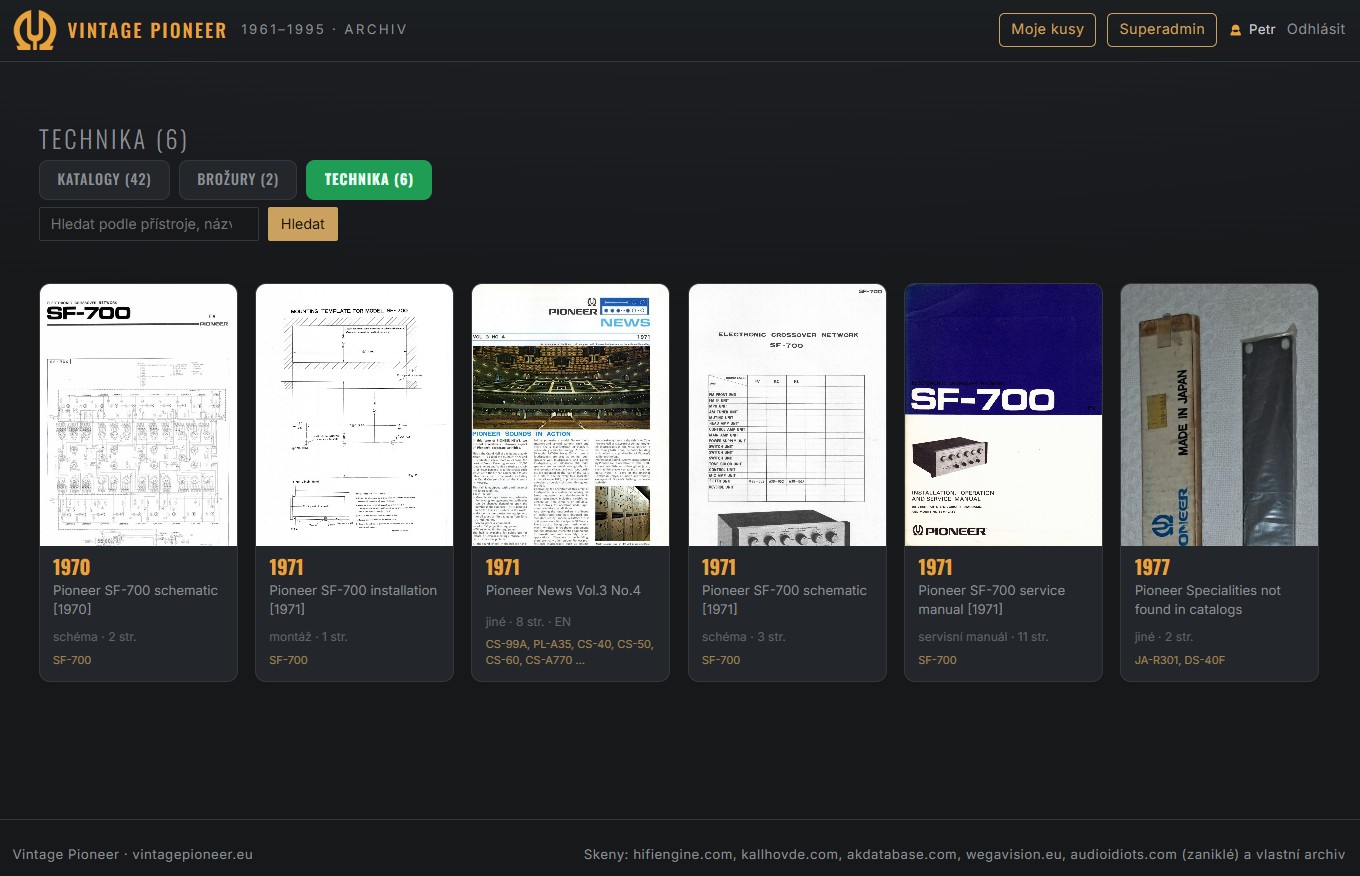Click the Petr username
The image size is (1360, 876).
tap(1262, 30)
